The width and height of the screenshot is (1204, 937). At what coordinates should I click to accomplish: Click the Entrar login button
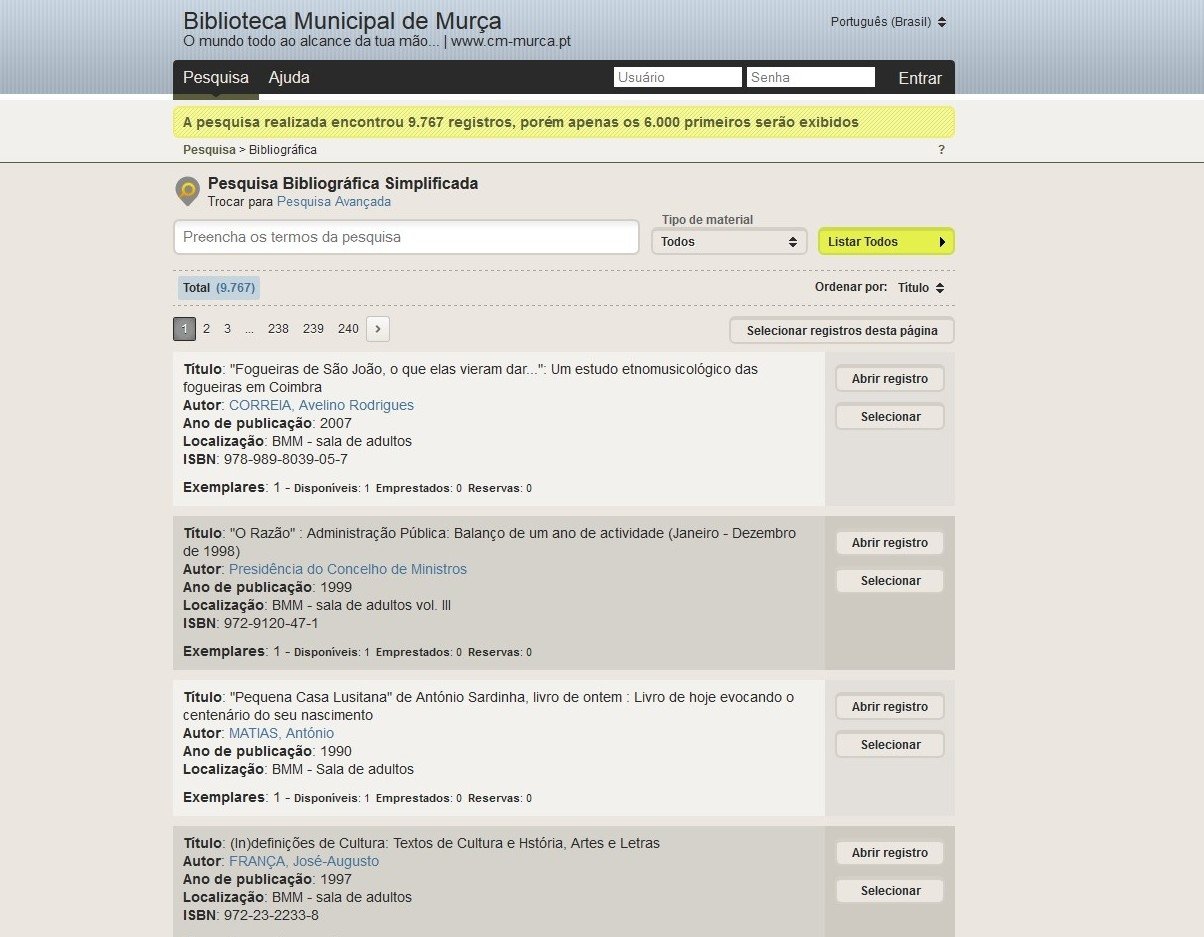coord(919,78)
